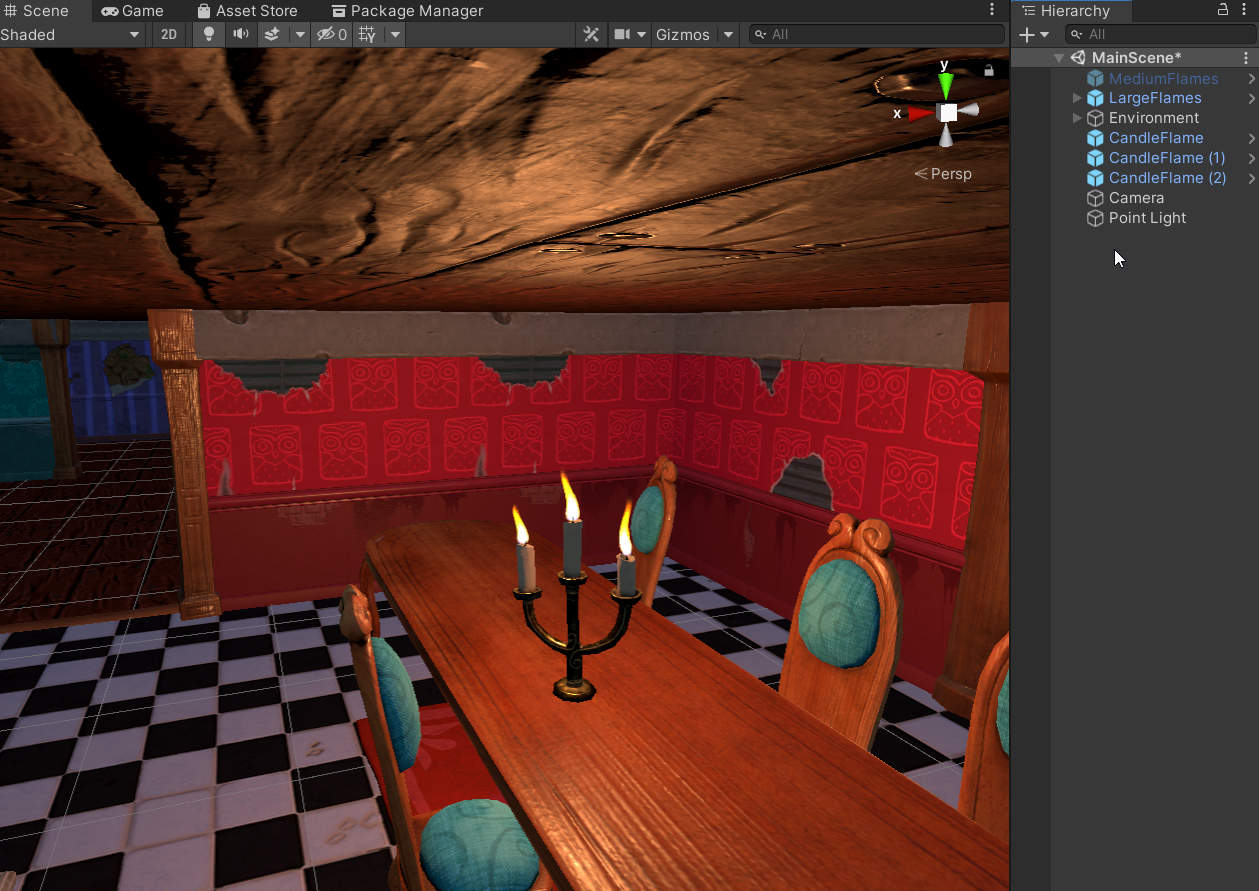Open the Gizmos dropdown arrow
Image resolution: width=1259 pixels, height=891 pixels.
point(728,34)
